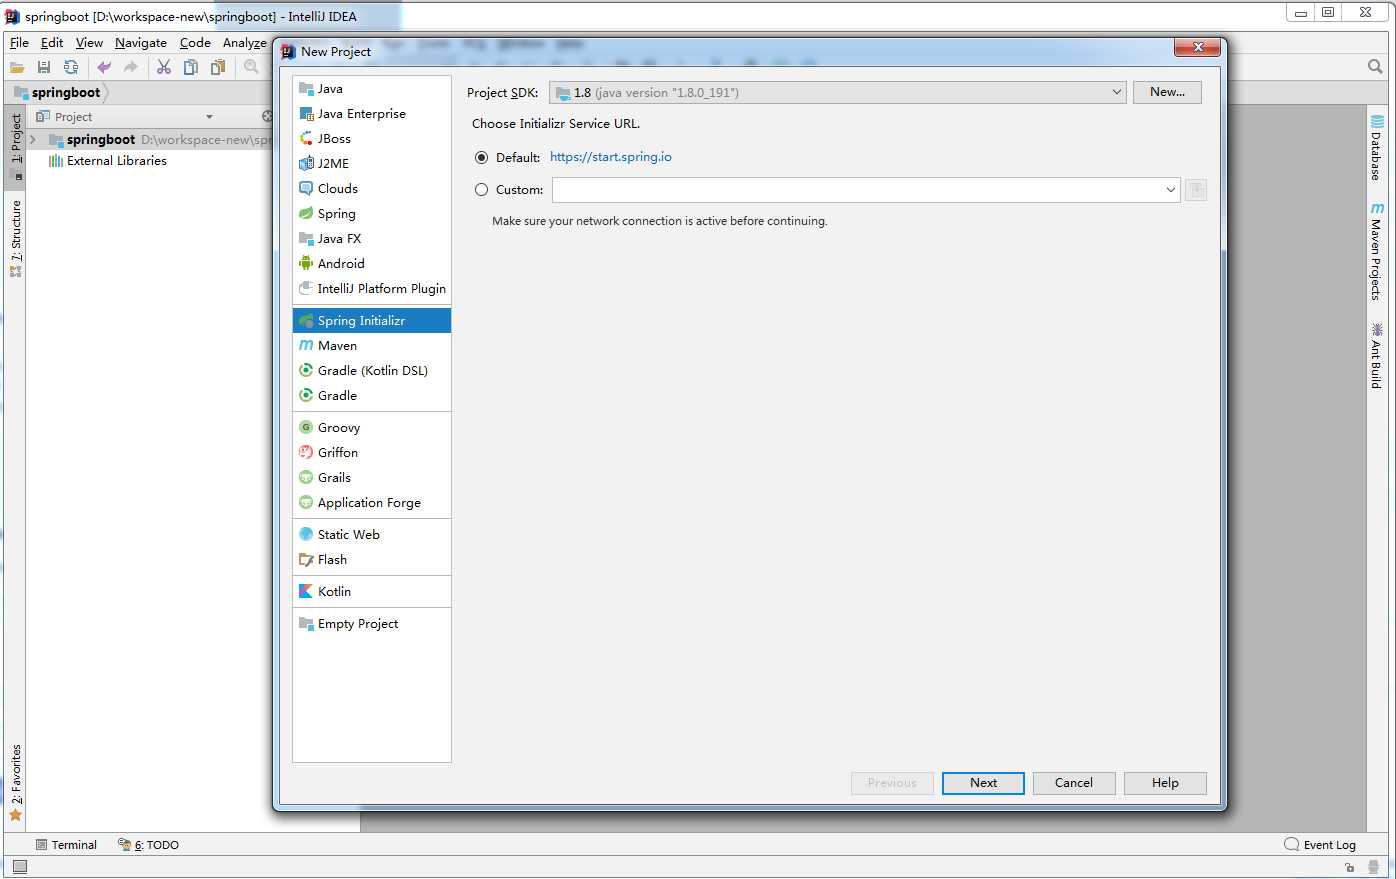Click the Next button

coord(983,783)
